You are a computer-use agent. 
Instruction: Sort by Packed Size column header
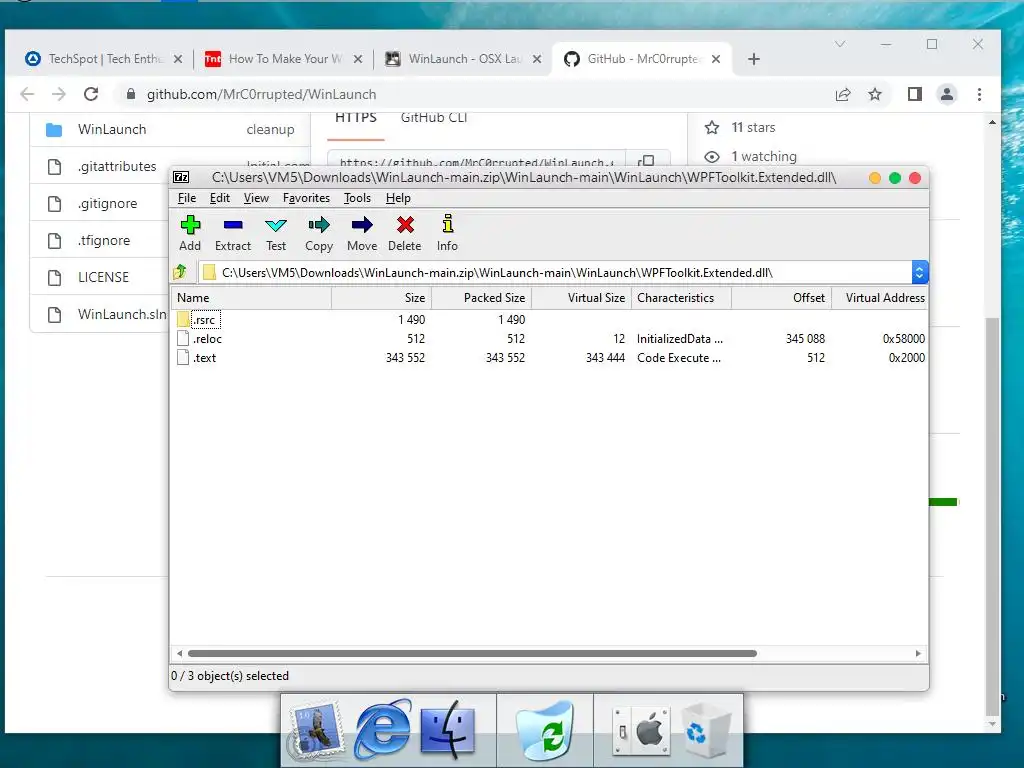coord(481,298)
